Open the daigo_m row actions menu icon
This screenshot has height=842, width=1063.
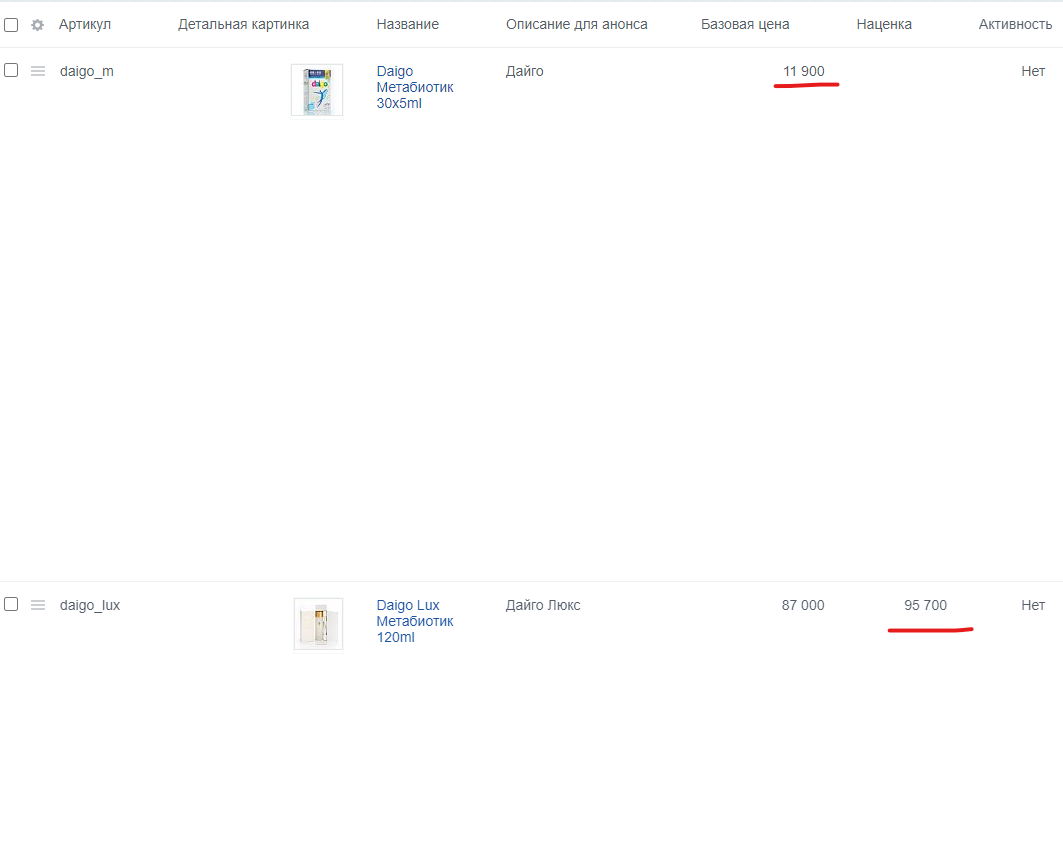coord(38,71)
